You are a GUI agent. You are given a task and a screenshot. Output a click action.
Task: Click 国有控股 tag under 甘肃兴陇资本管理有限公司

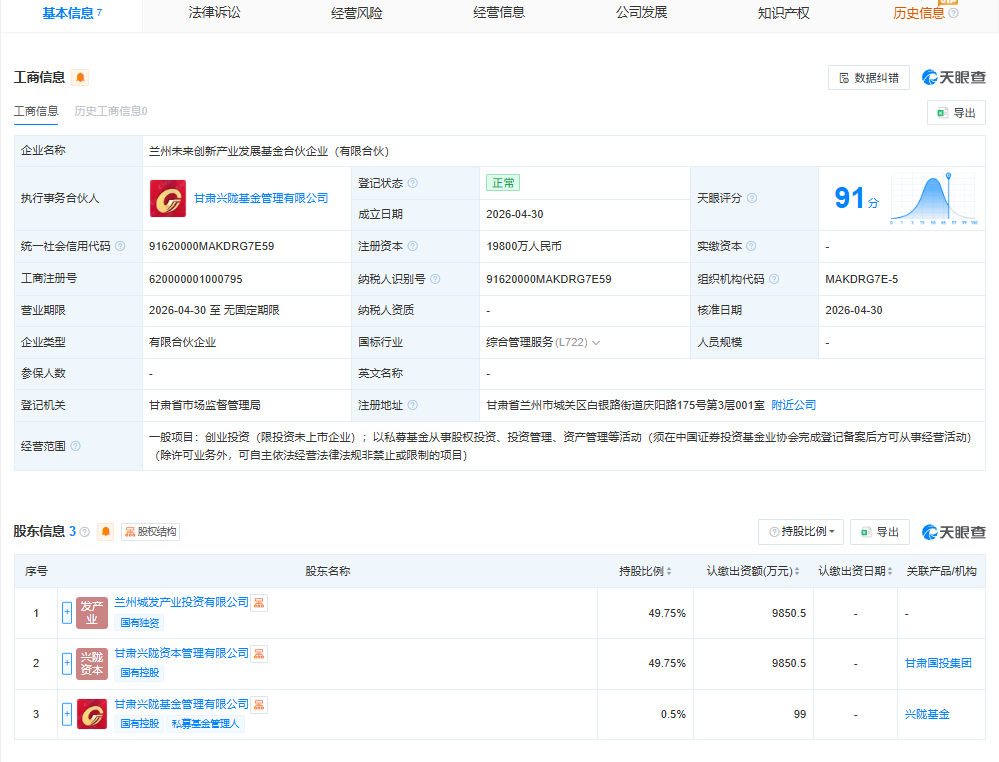pyautogui.click(x=140, y=673)
